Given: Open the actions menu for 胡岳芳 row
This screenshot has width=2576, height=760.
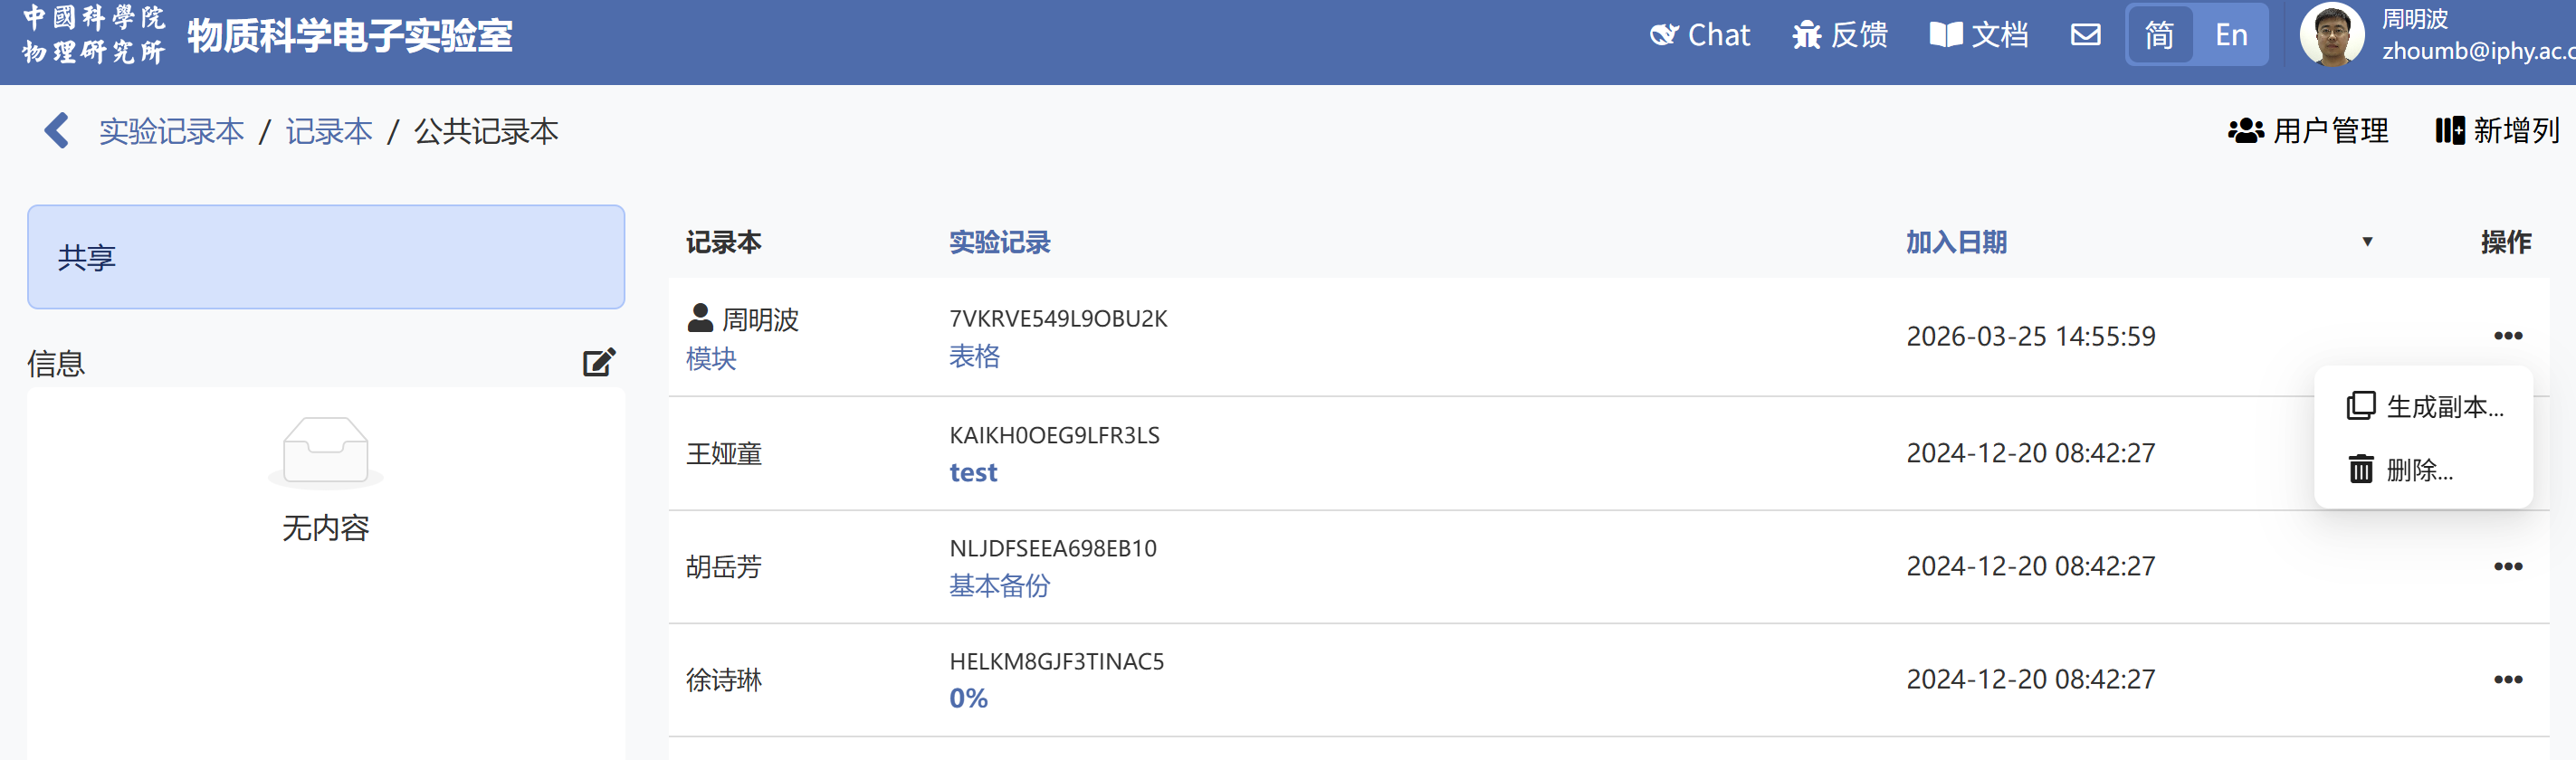Looking at the screenshot, I should (2507, 567).
